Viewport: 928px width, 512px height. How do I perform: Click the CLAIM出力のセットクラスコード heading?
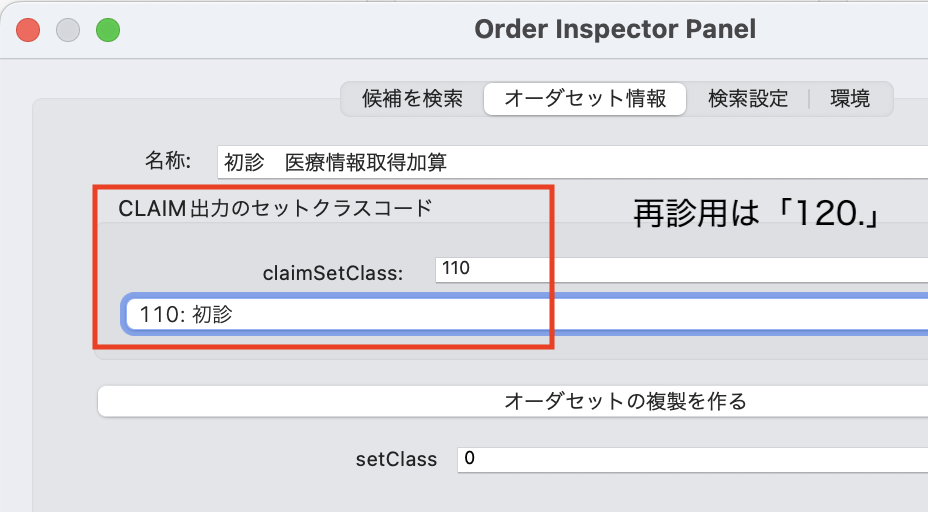coord(275,209)
